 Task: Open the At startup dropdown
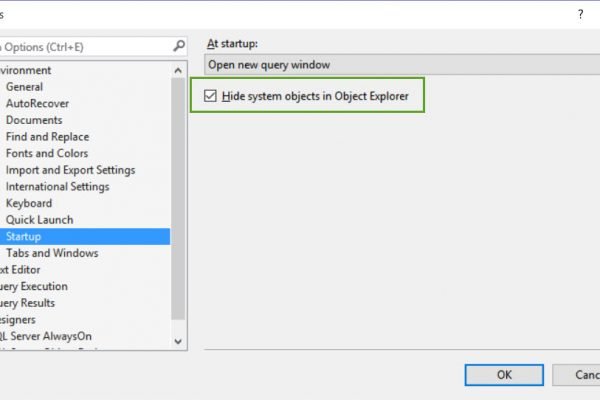(402, 65)
